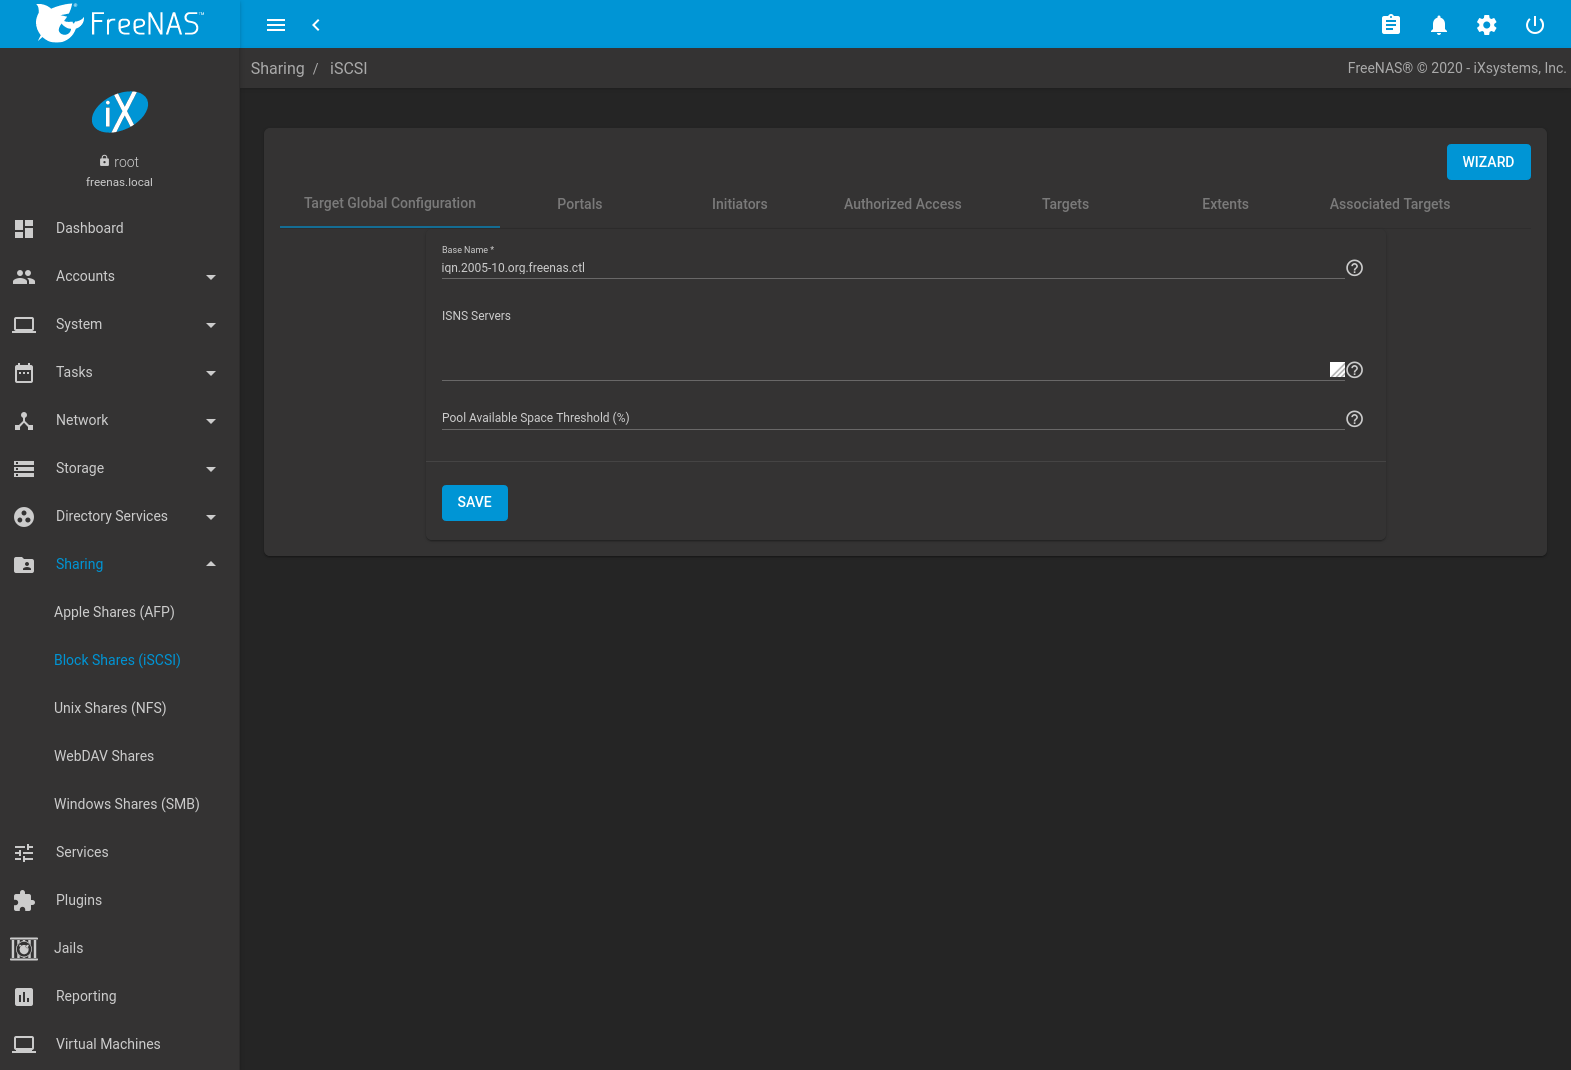Show help for Pool Available Space Threshold
Screen dimensions: 1571x1070
pos(1354,419)
